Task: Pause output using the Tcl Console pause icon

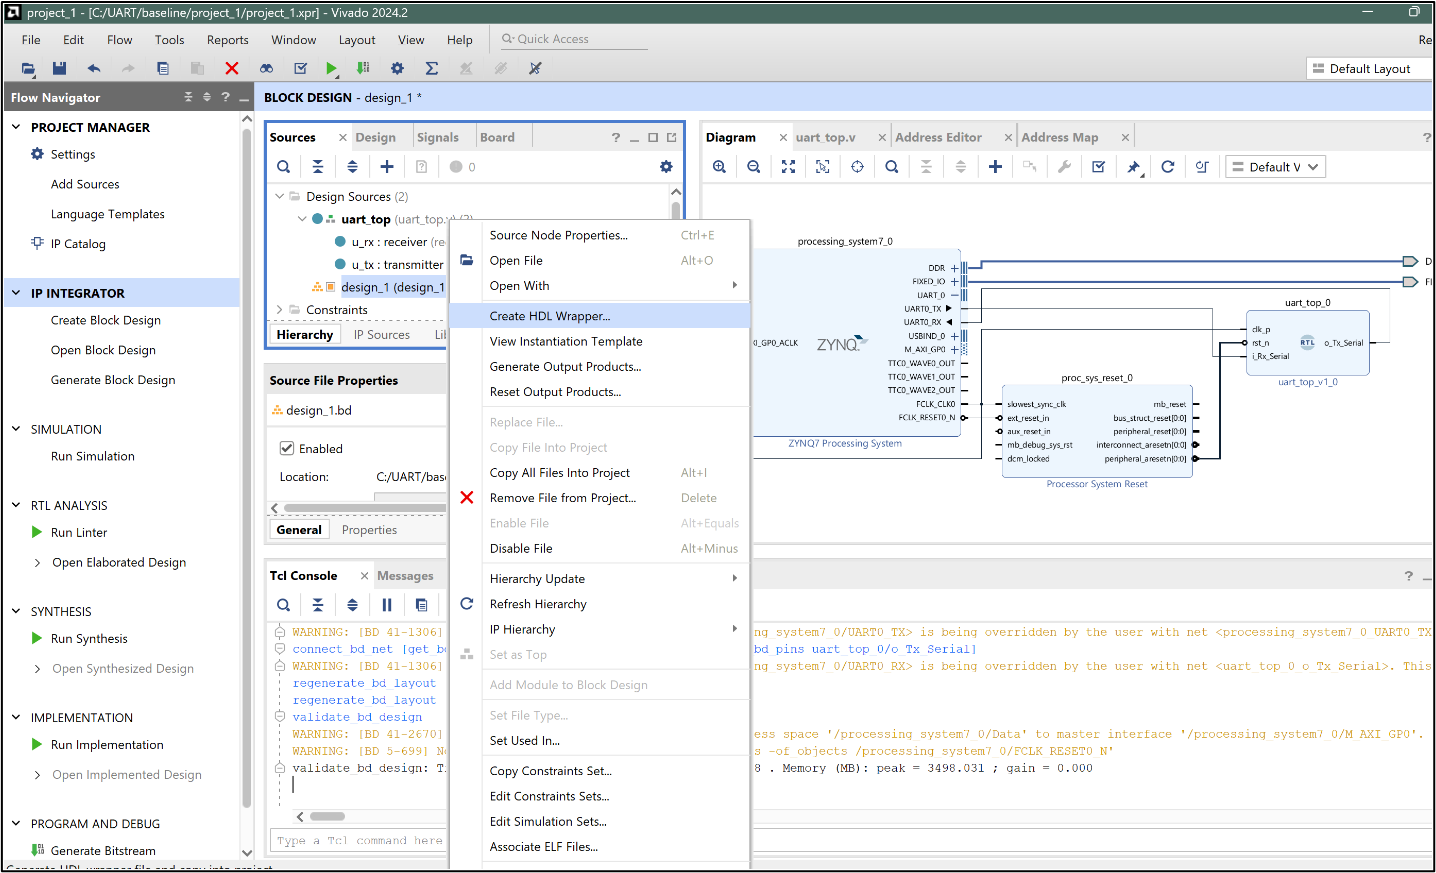Action: coord(387,605)
